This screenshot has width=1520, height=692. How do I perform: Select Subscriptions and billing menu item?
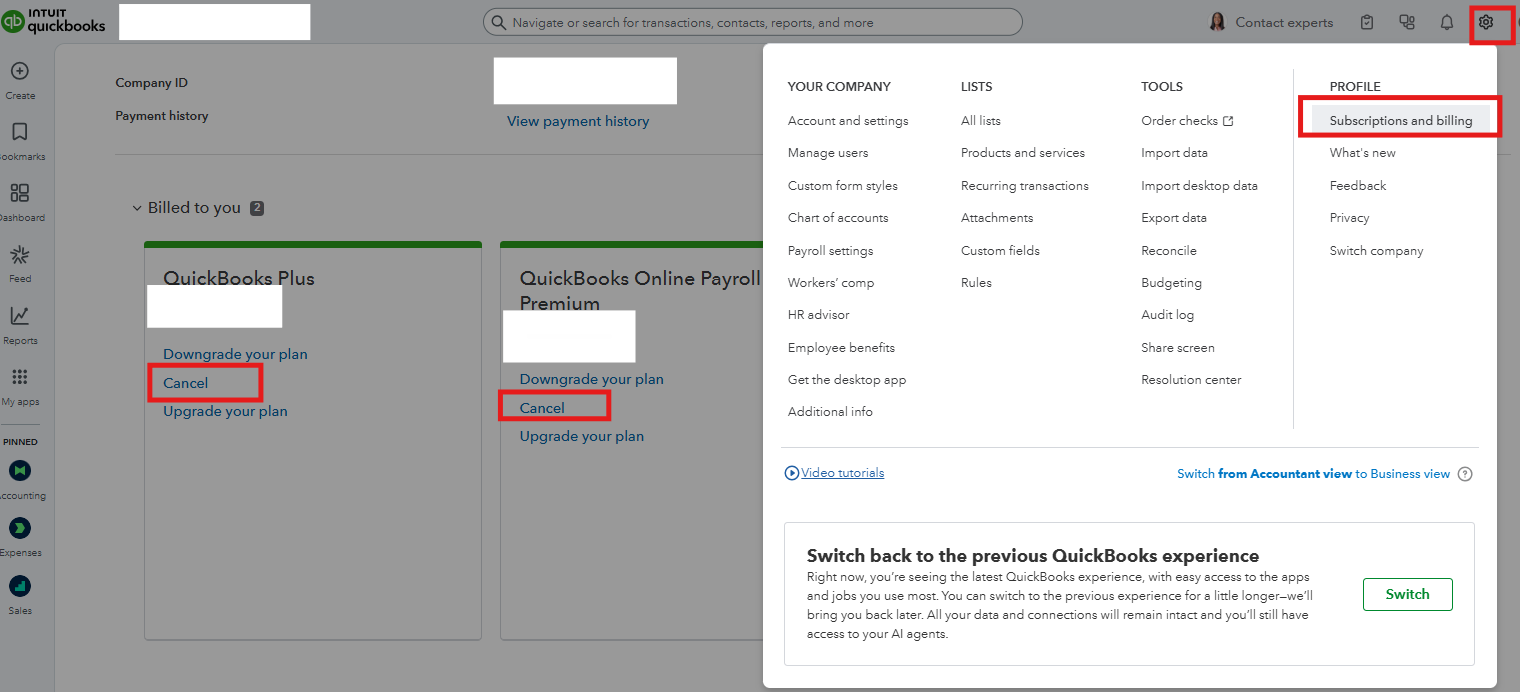pyautogui.click(x=1400, y=121)
